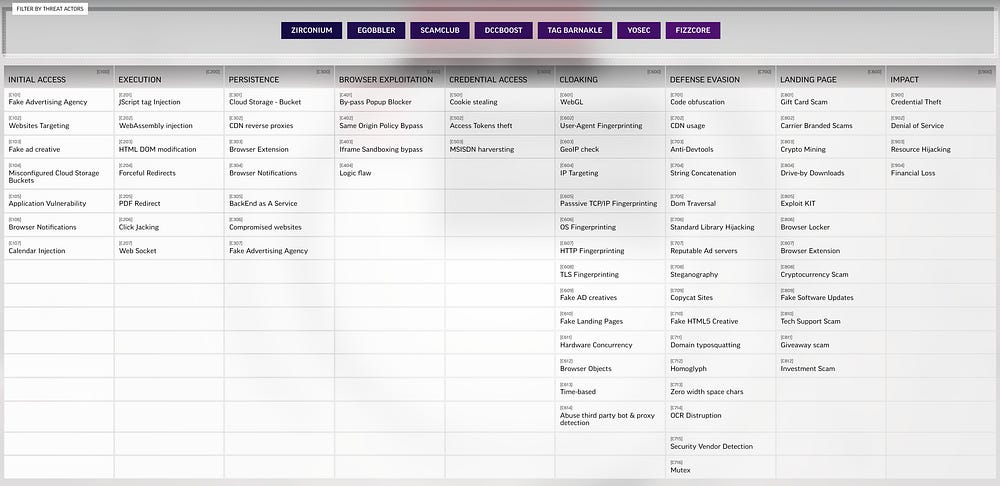The height and width of the screenshot is (486, 1000).
Task: Open User-Agent Fingerprinting cell
Action: [x=610, y=123]
